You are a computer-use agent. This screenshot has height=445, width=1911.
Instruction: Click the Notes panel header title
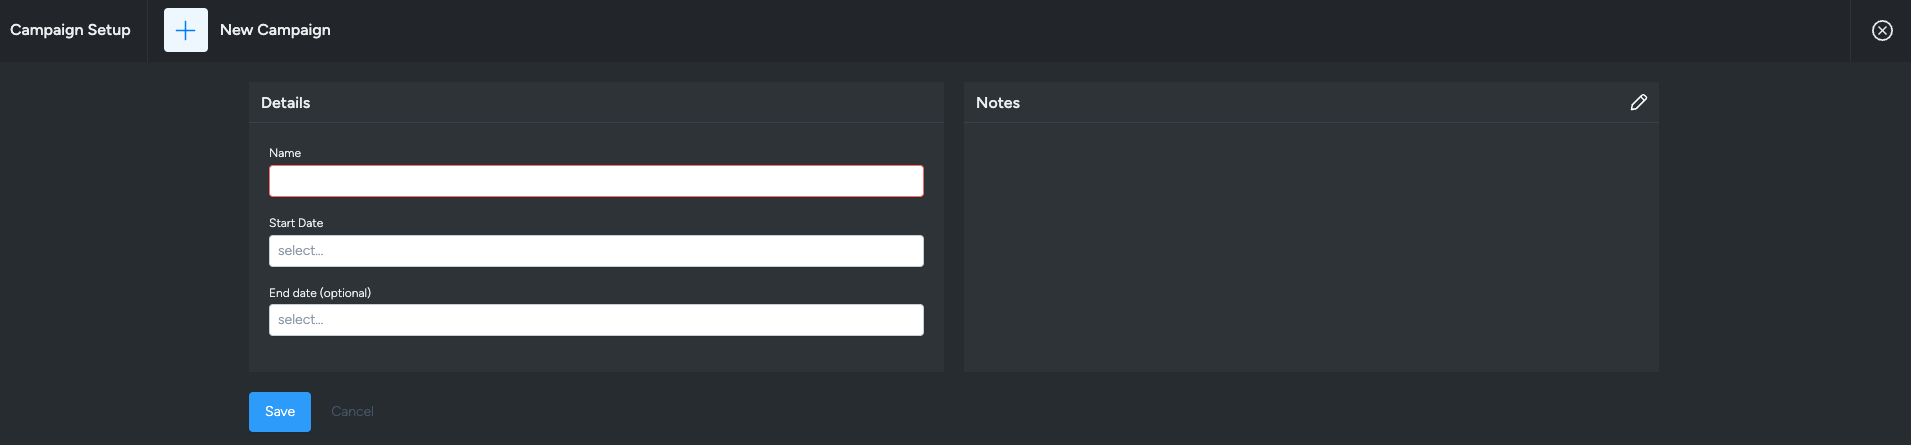(x=998, y=103)
